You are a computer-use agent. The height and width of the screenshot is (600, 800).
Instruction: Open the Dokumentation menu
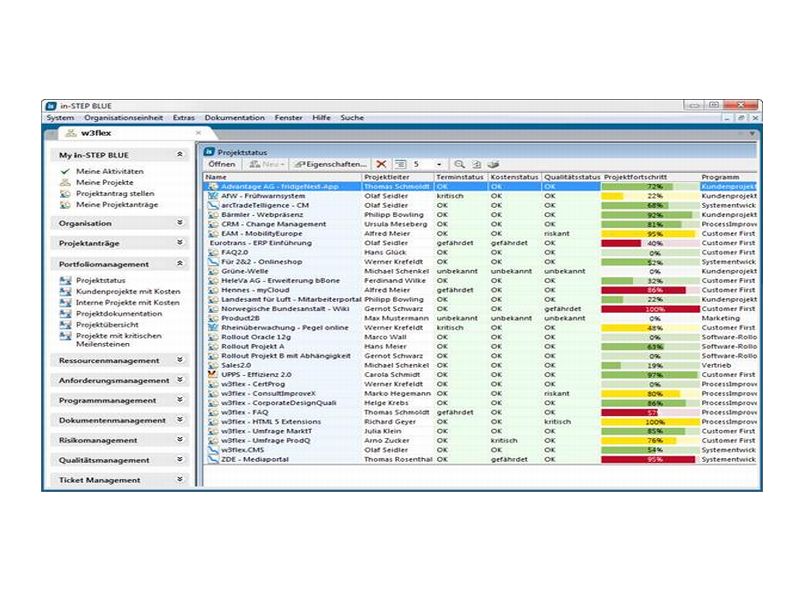(x=235, y=118)
